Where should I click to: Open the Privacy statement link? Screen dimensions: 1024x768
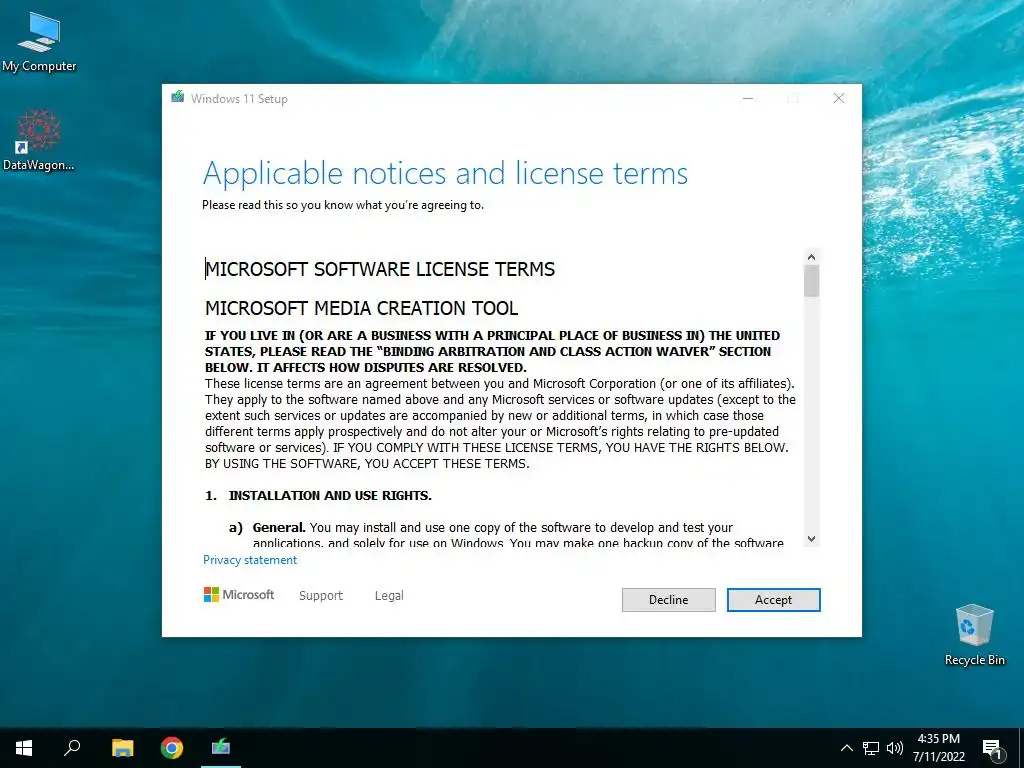click(250, 560)
